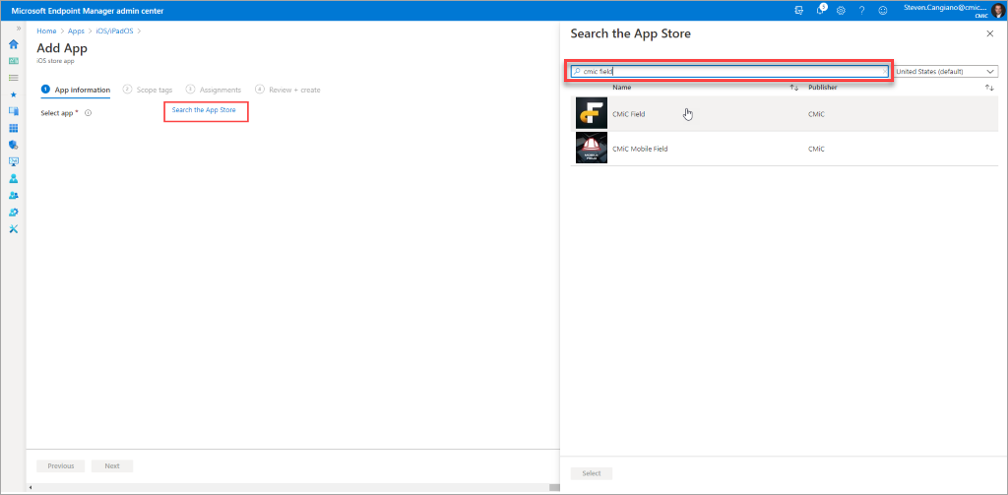Open Tenant administration icon in sidebar
This screenshot has height=495, width=1008.
pos(14,212)
